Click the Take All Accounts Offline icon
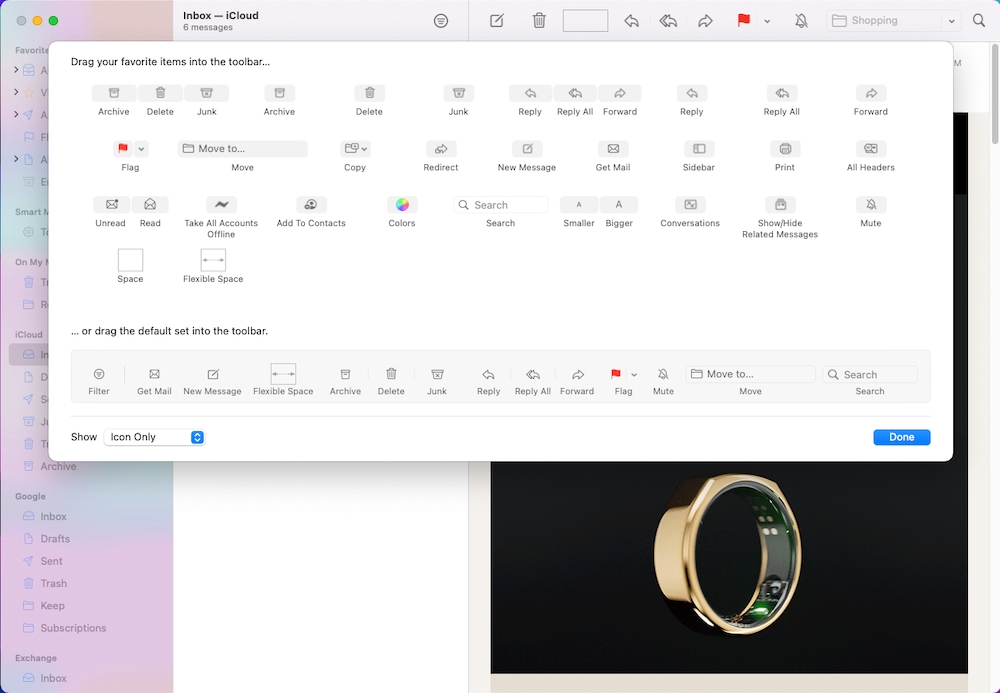 tap(220, 206)
